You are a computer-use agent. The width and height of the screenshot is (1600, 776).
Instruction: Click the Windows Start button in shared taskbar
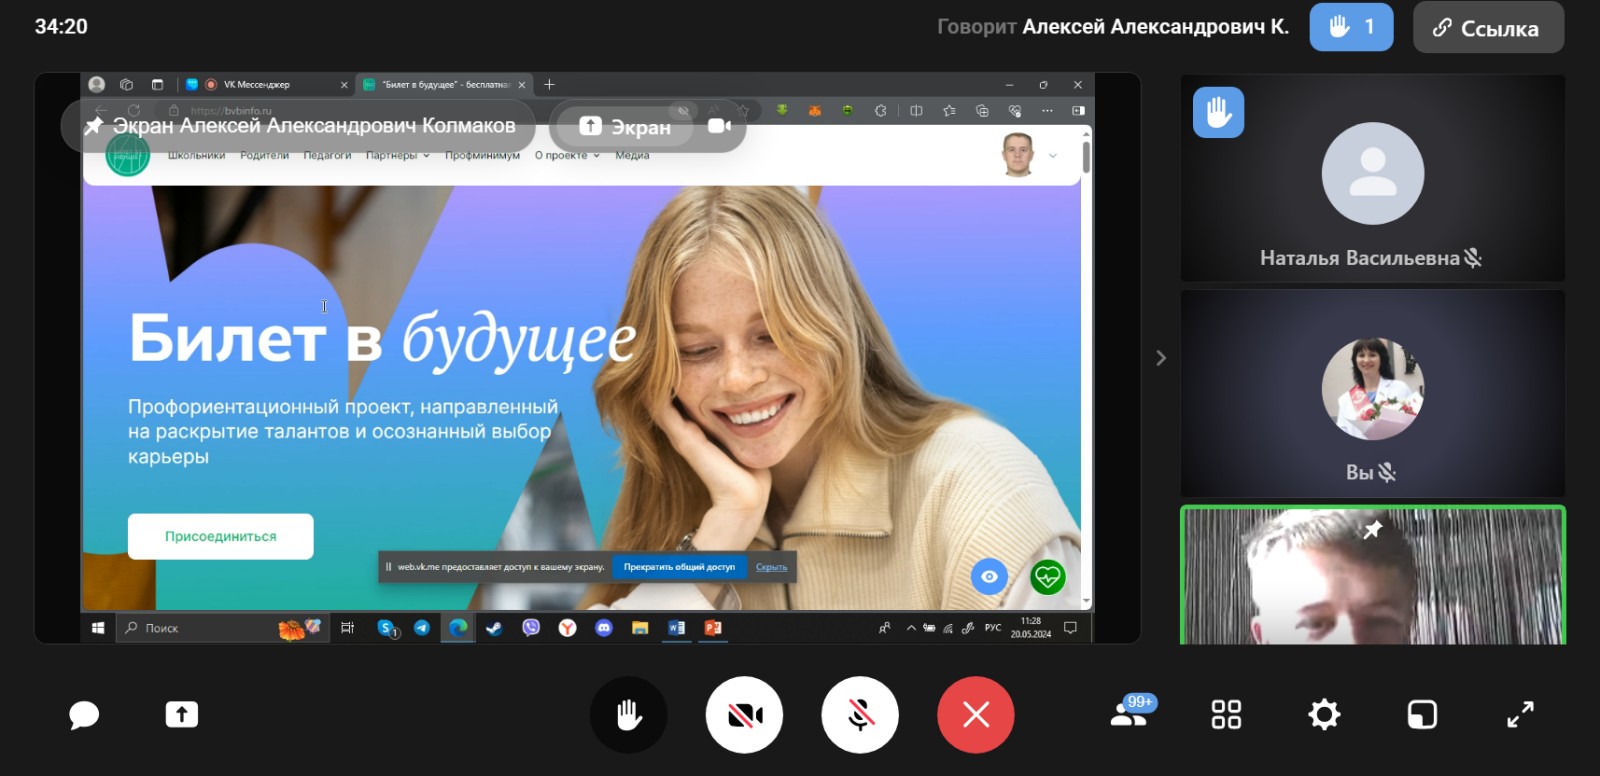coord(98,628)
